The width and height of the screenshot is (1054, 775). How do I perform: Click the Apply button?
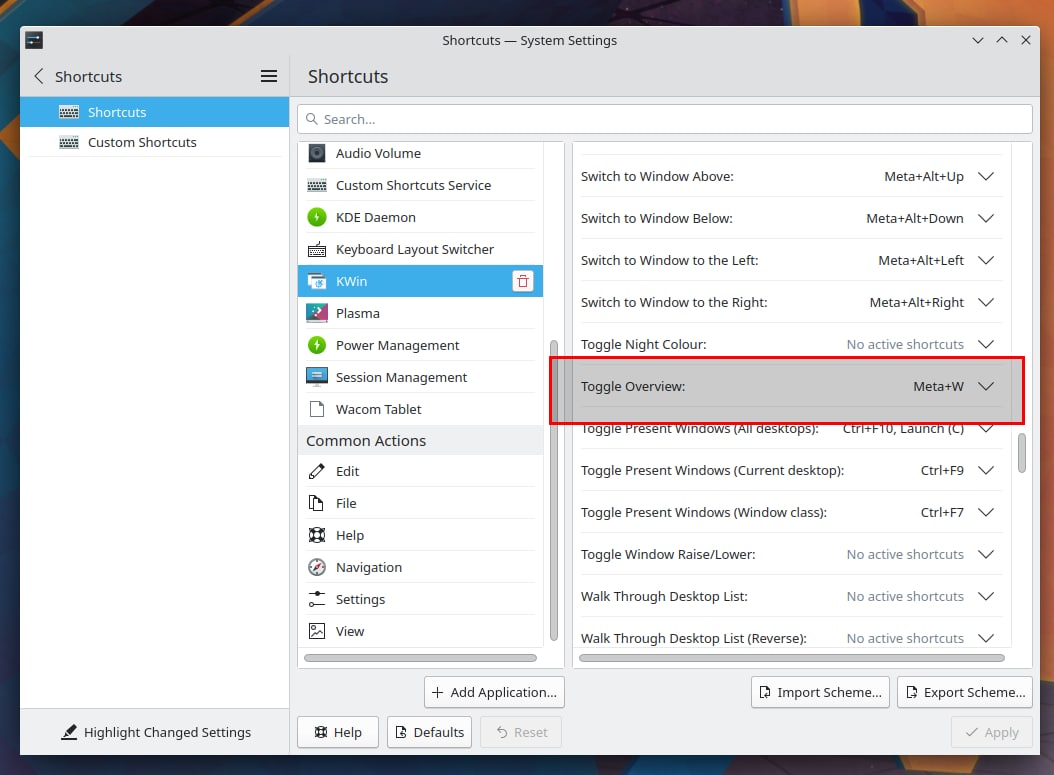[991, 732]
